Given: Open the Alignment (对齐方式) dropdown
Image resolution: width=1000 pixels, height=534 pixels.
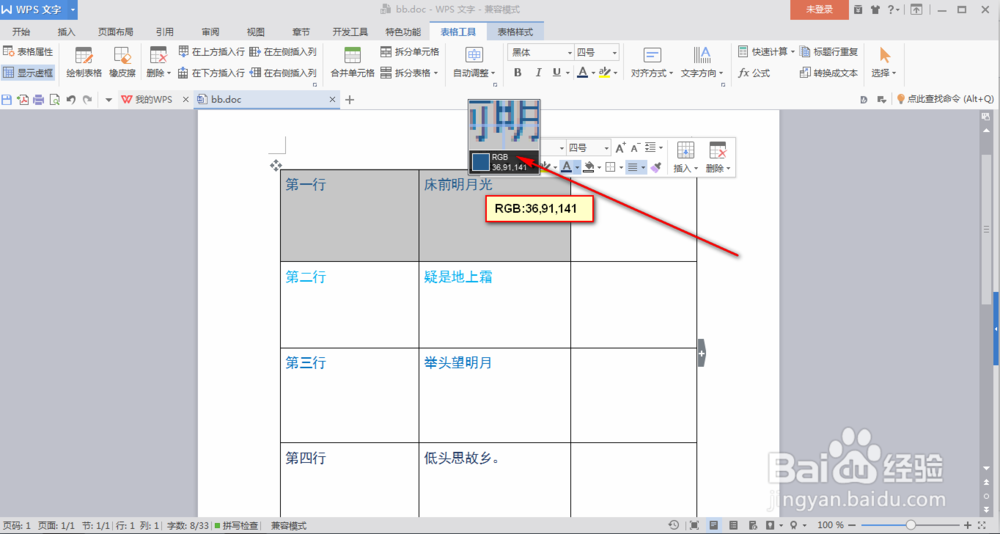Looking at the screenshot, I should (652, 62).
